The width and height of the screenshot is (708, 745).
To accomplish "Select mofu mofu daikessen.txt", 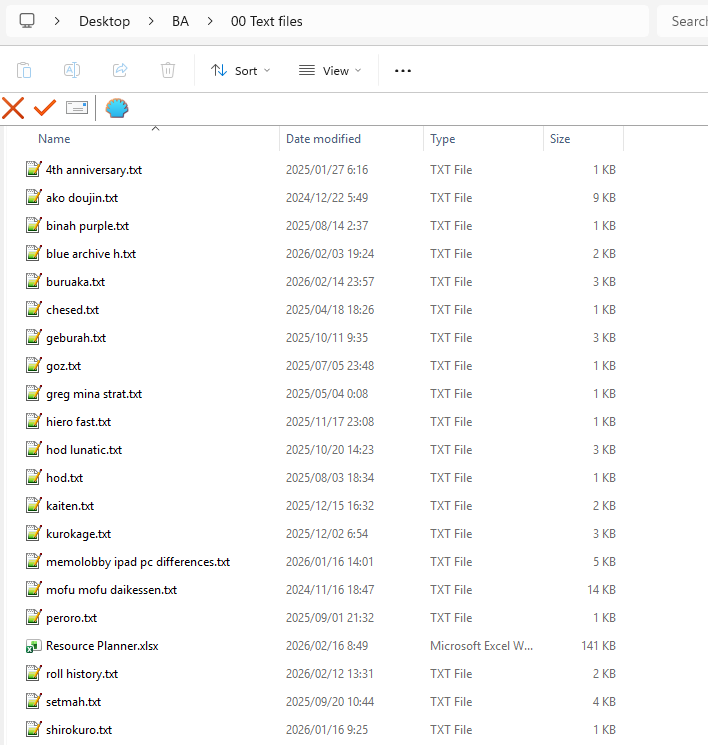I will 111,590.
